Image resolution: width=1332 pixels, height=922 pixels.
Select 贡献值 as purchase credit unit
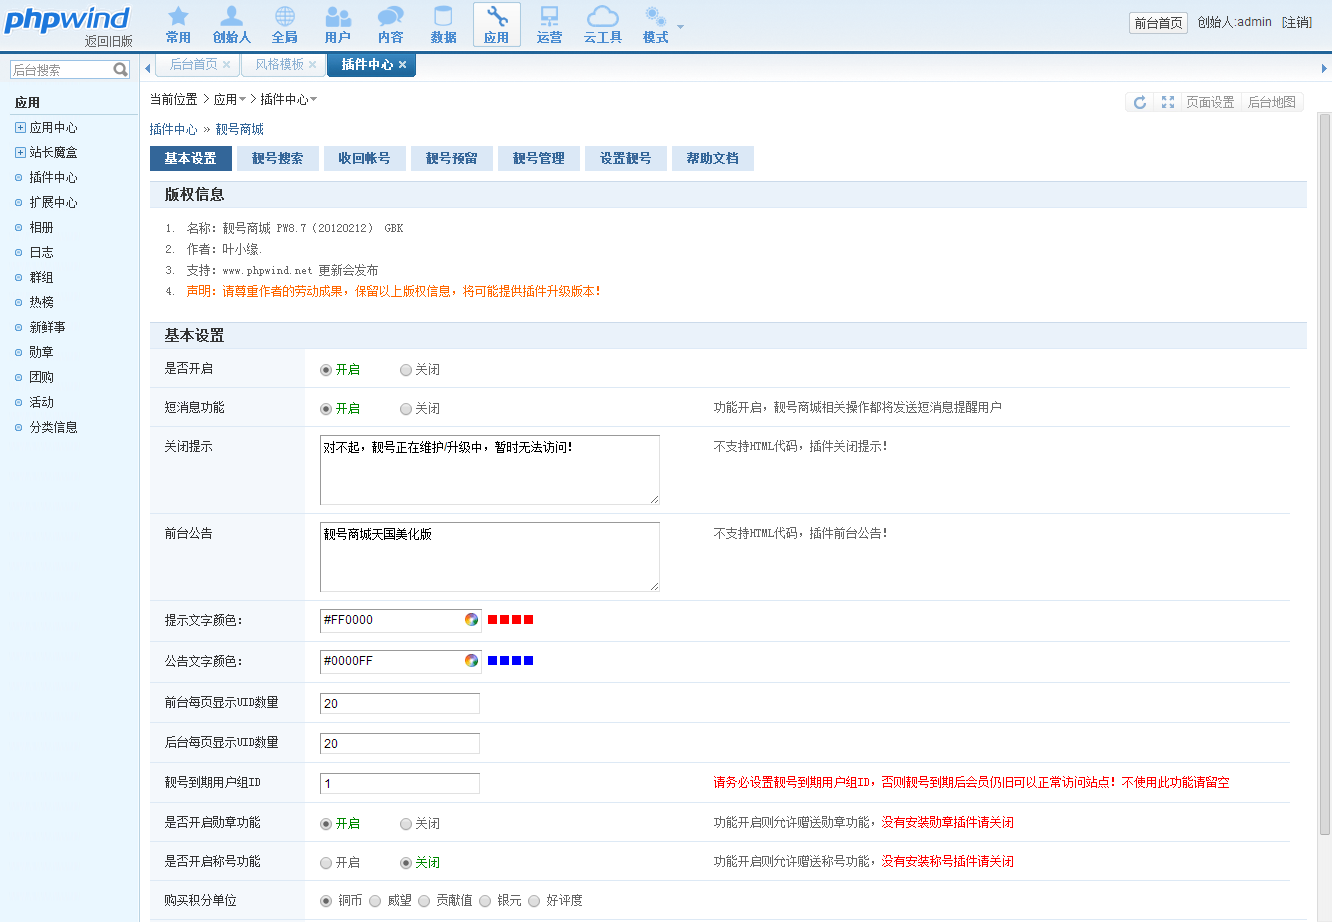tap(424, 901)
